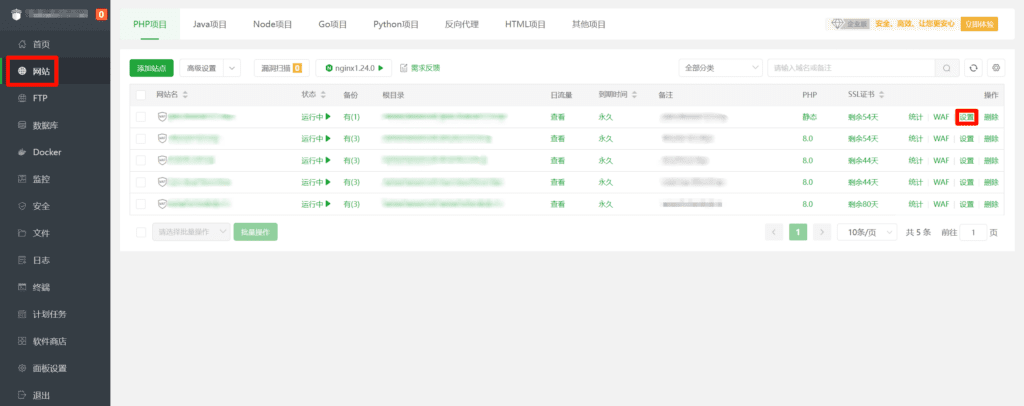Click the orange 立即体验 button

(980, 23)
